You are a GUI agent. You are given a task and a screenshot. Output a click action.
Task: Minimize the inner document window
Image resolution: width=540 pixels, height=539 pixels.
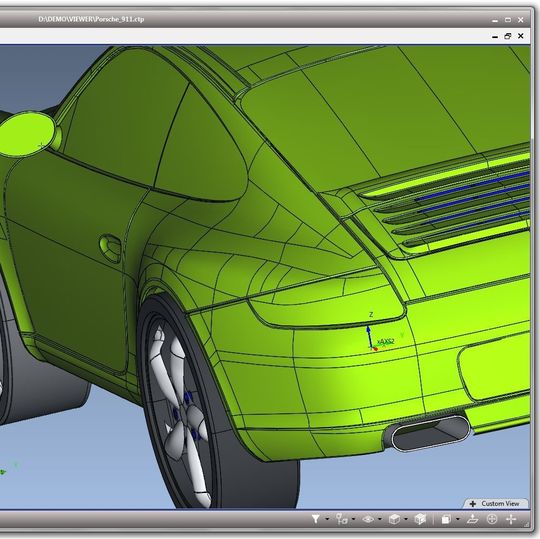pyautogui.click(x=495, y=36)
